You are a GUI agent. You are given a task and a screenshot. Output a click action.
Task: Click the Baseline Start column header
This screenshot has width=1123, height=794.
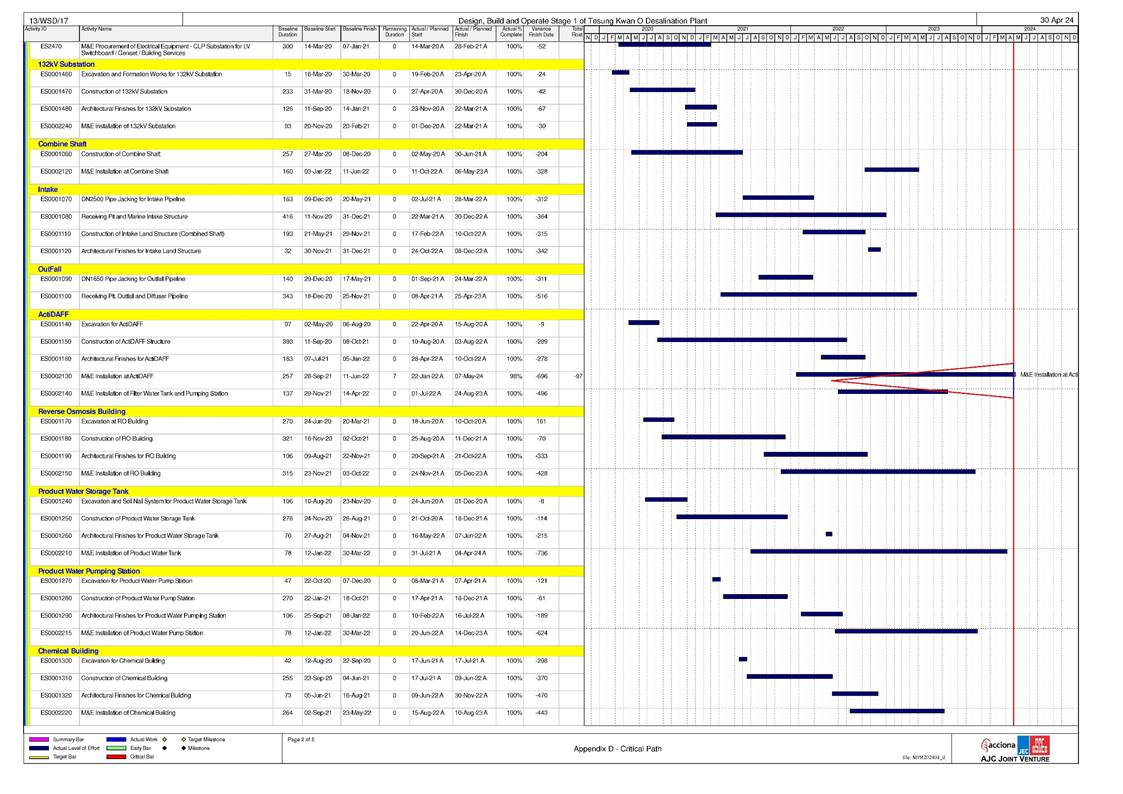(320, 30)
